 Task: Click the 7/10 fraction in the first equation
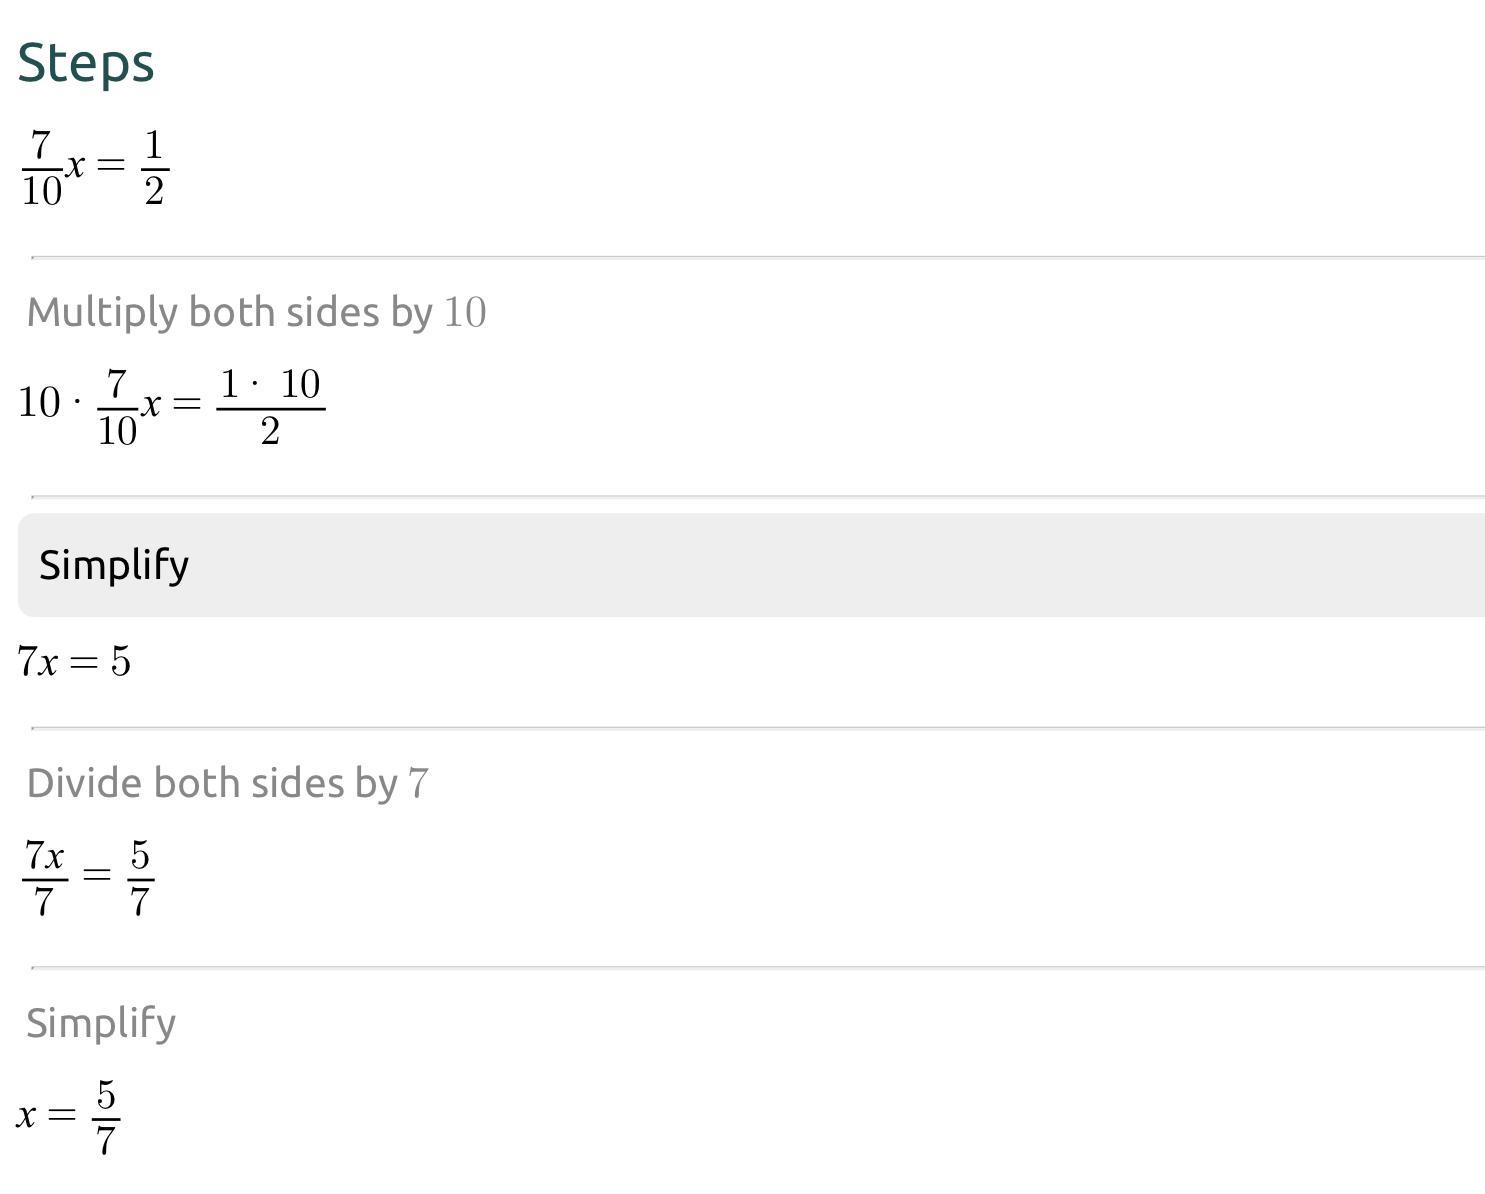41,167
